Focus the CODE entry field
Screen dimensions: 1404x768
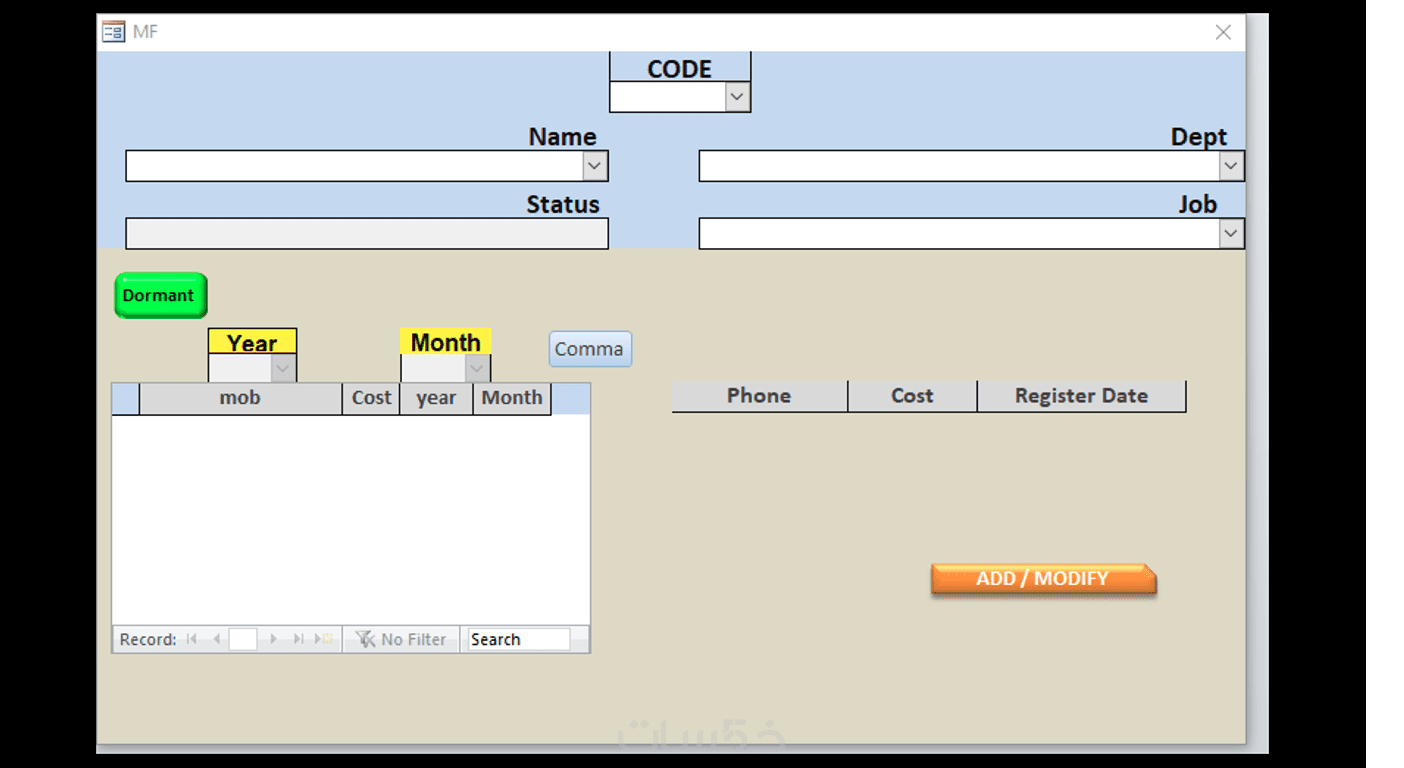point(669,97)
